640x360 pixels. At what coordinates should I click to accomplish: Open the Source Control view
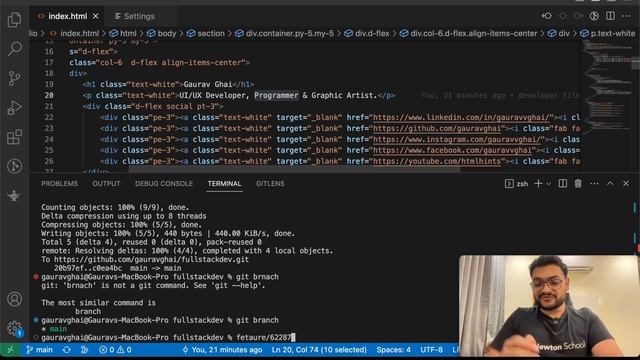coord(14,78)
